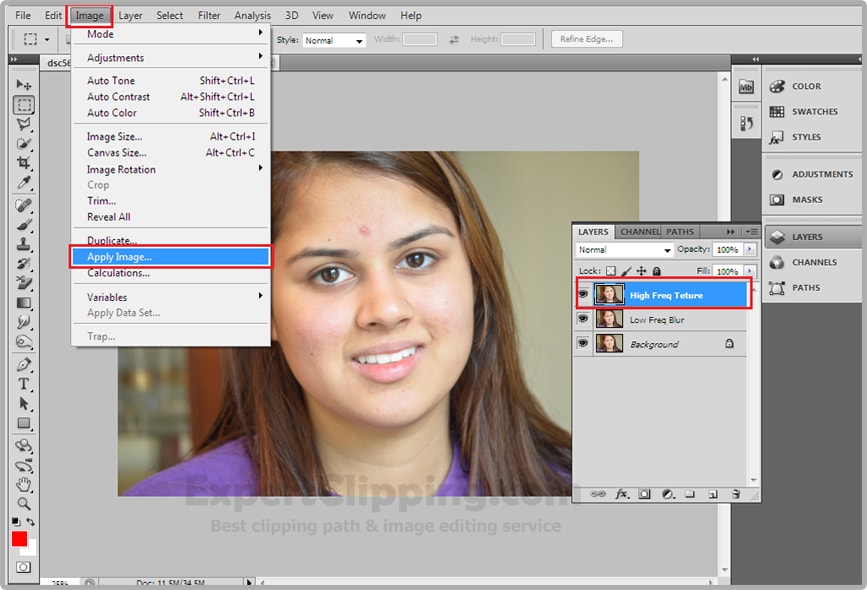The width and height of the screenshot is (867, 590).
Task: Switch to the Paths tab
Action: (x=680, y=232)
